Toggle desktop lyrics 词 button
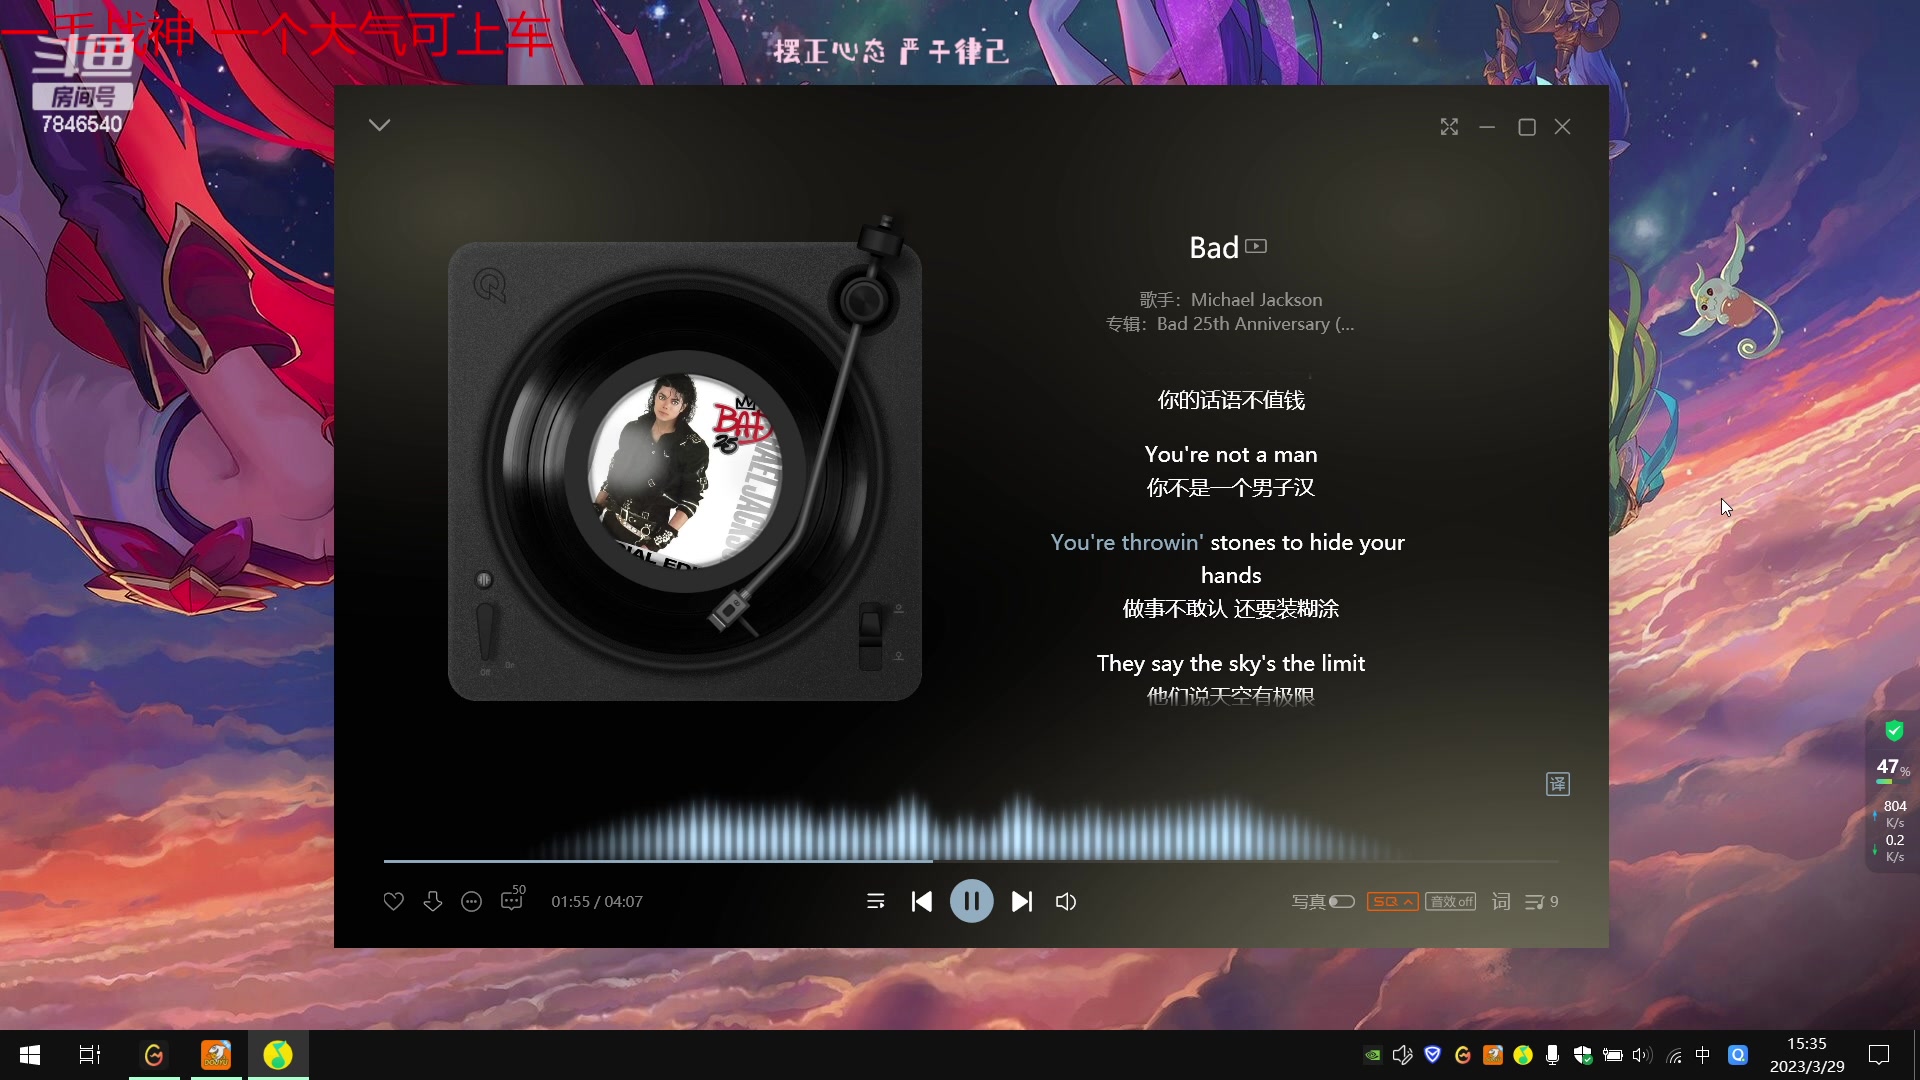The width and height of the screenshot is (1920, 1080). (1501, 902)
